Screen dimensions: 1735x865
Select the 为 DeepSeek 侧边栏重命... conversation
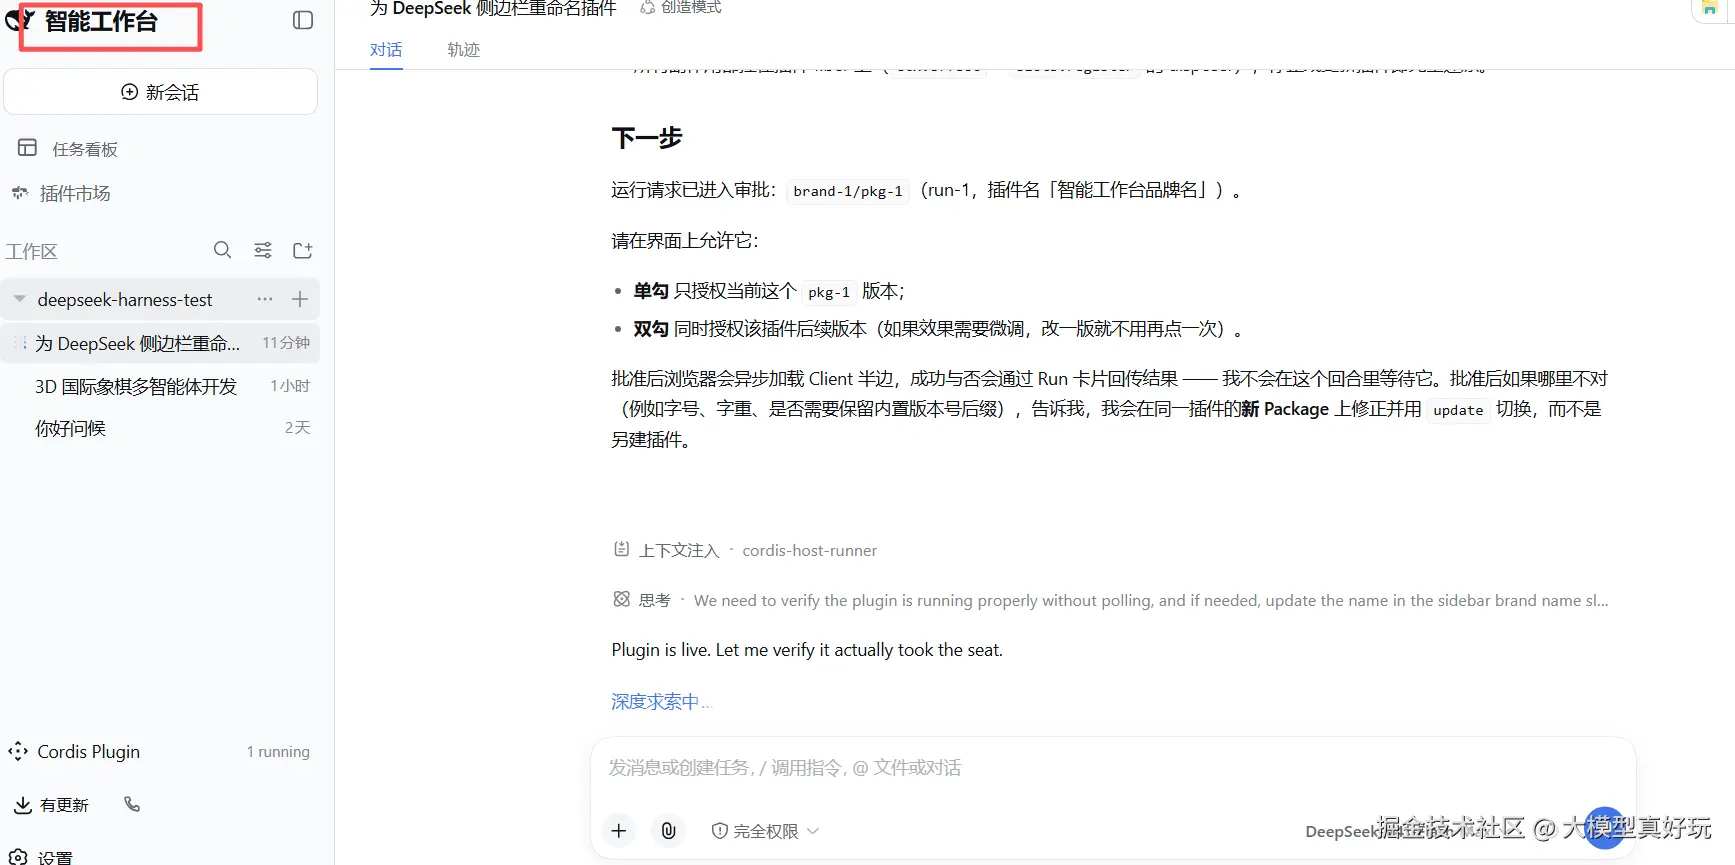point(160,343)
